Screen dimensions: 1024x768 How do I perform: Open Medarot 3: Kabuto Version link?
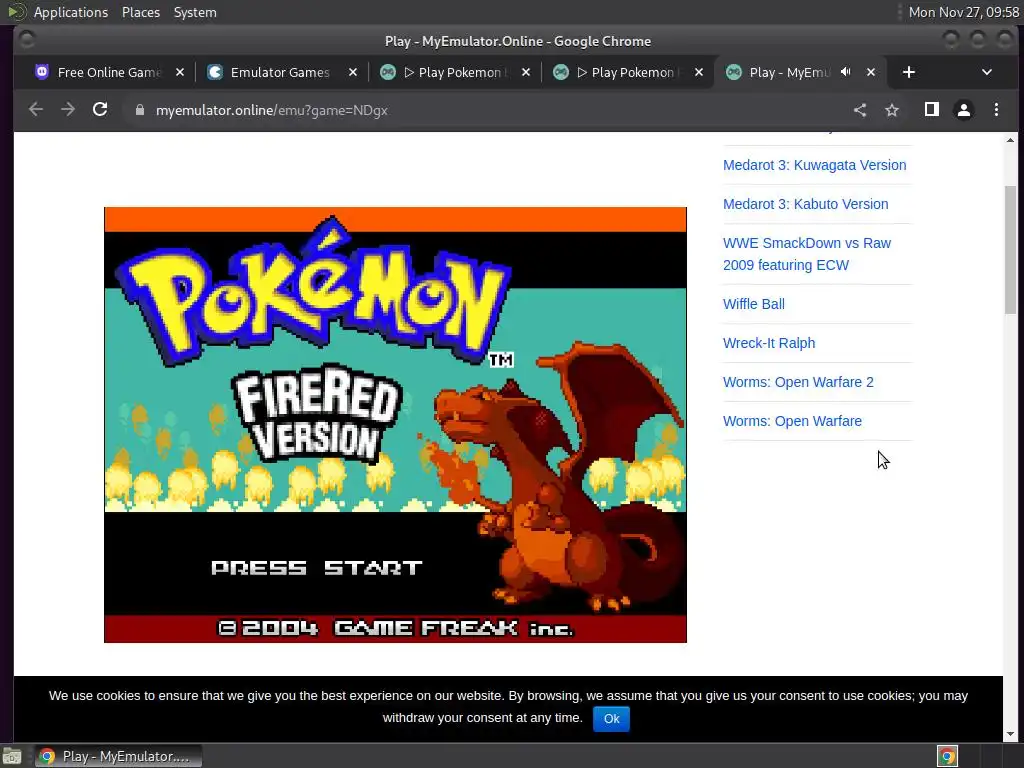point(805,204)
